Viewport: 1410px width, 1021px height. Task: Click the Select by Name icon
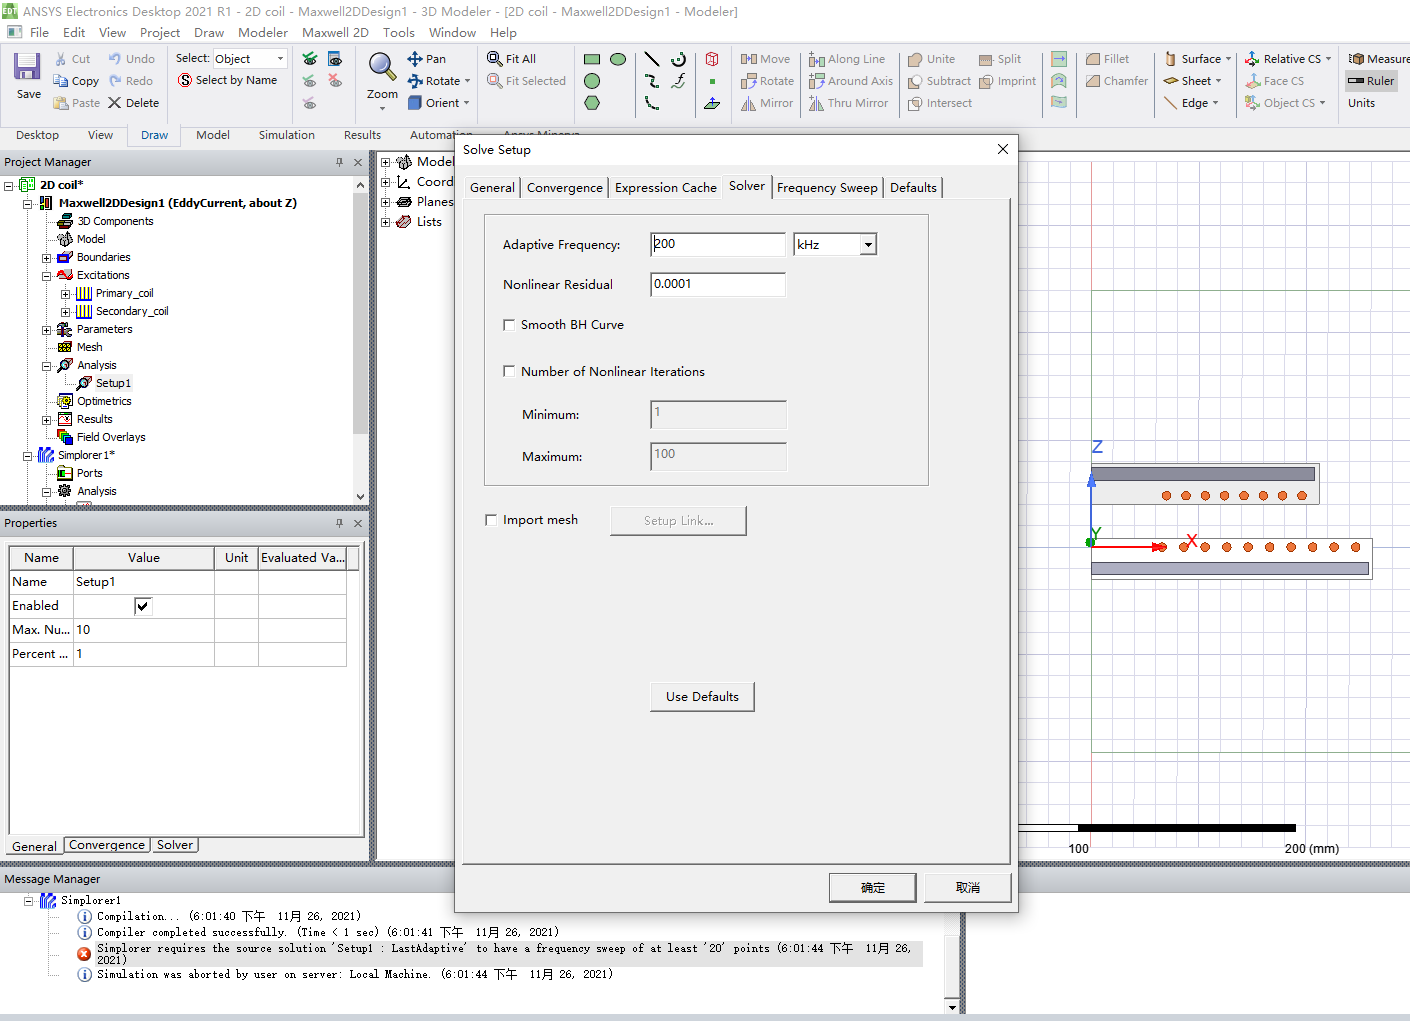185,81
